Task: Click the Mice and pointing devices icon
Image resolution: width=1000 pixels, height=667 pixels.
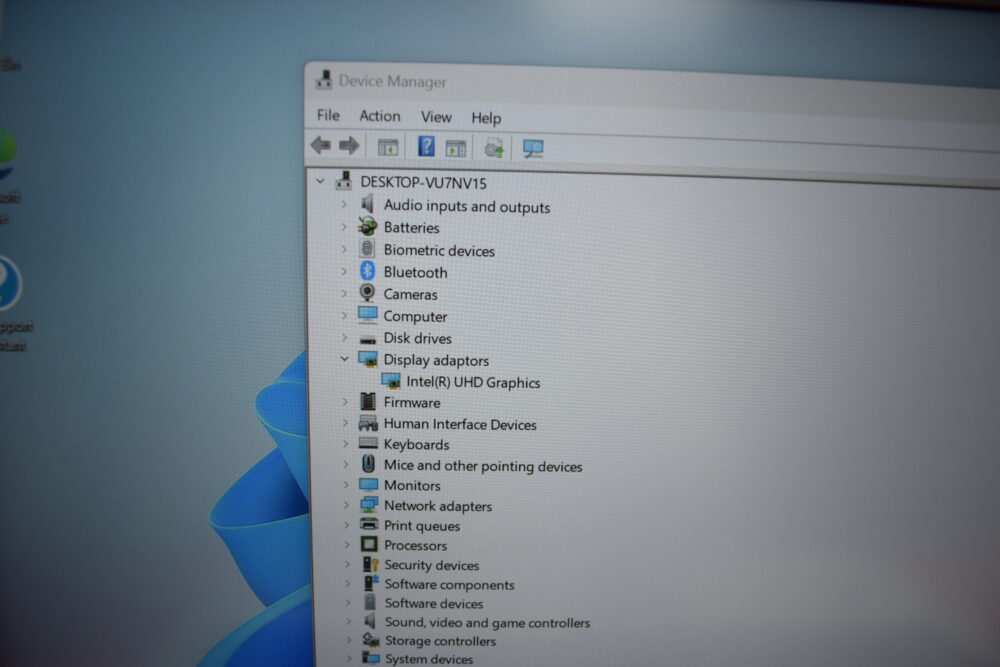Action: tap(369, 464)
